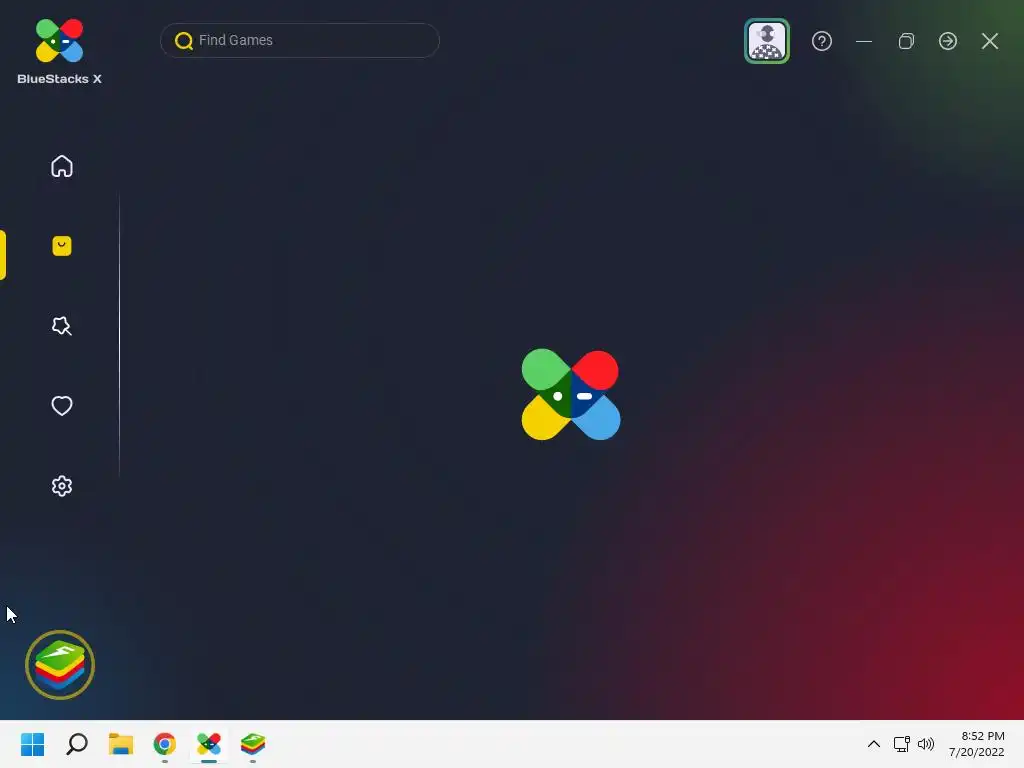This screenshot has height=768, width=1024.
Task: Open the Help question mark icon
Action: click(x=822, y=41)
